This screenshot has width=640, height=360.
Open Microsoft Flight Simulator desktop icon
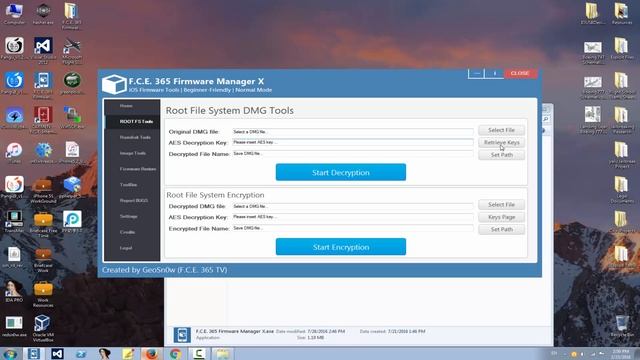click(72, 50)
